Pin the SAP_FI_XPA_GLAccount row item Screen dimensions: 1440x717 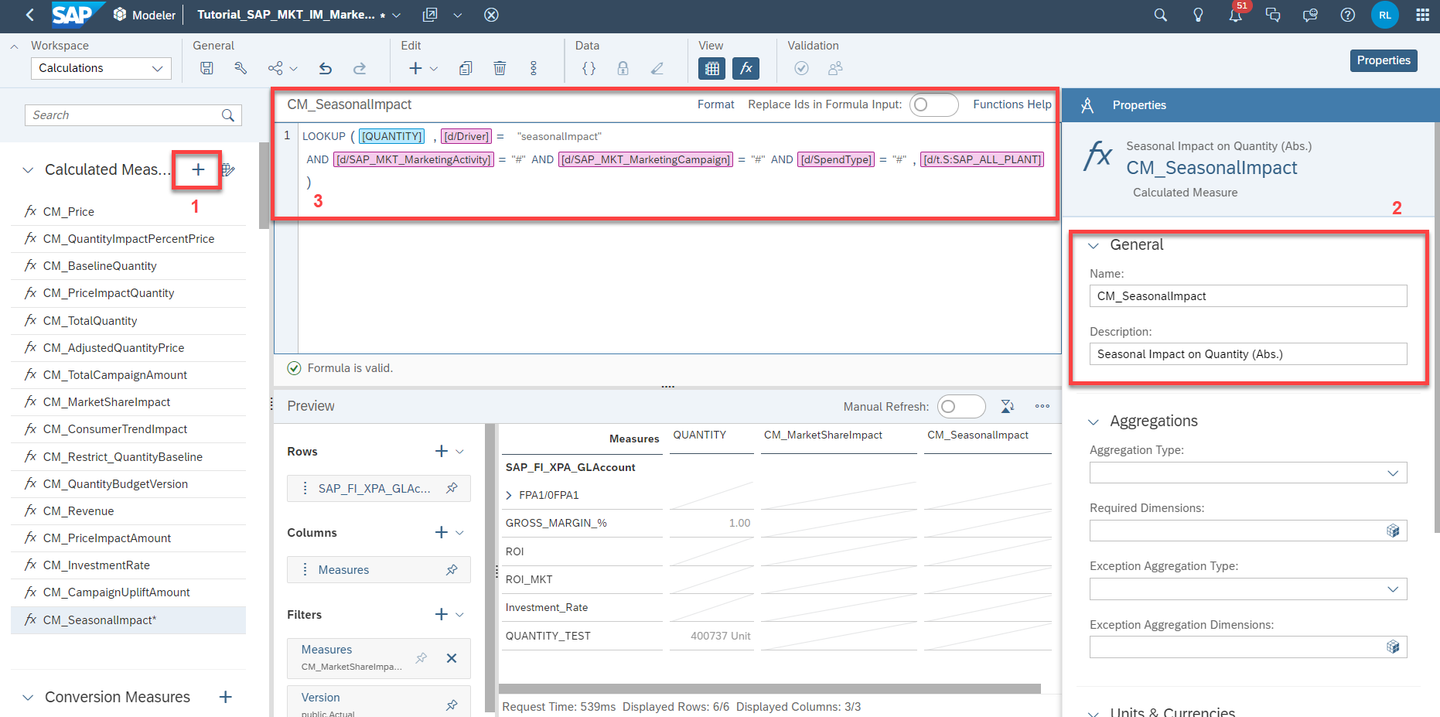pos(452,489)
